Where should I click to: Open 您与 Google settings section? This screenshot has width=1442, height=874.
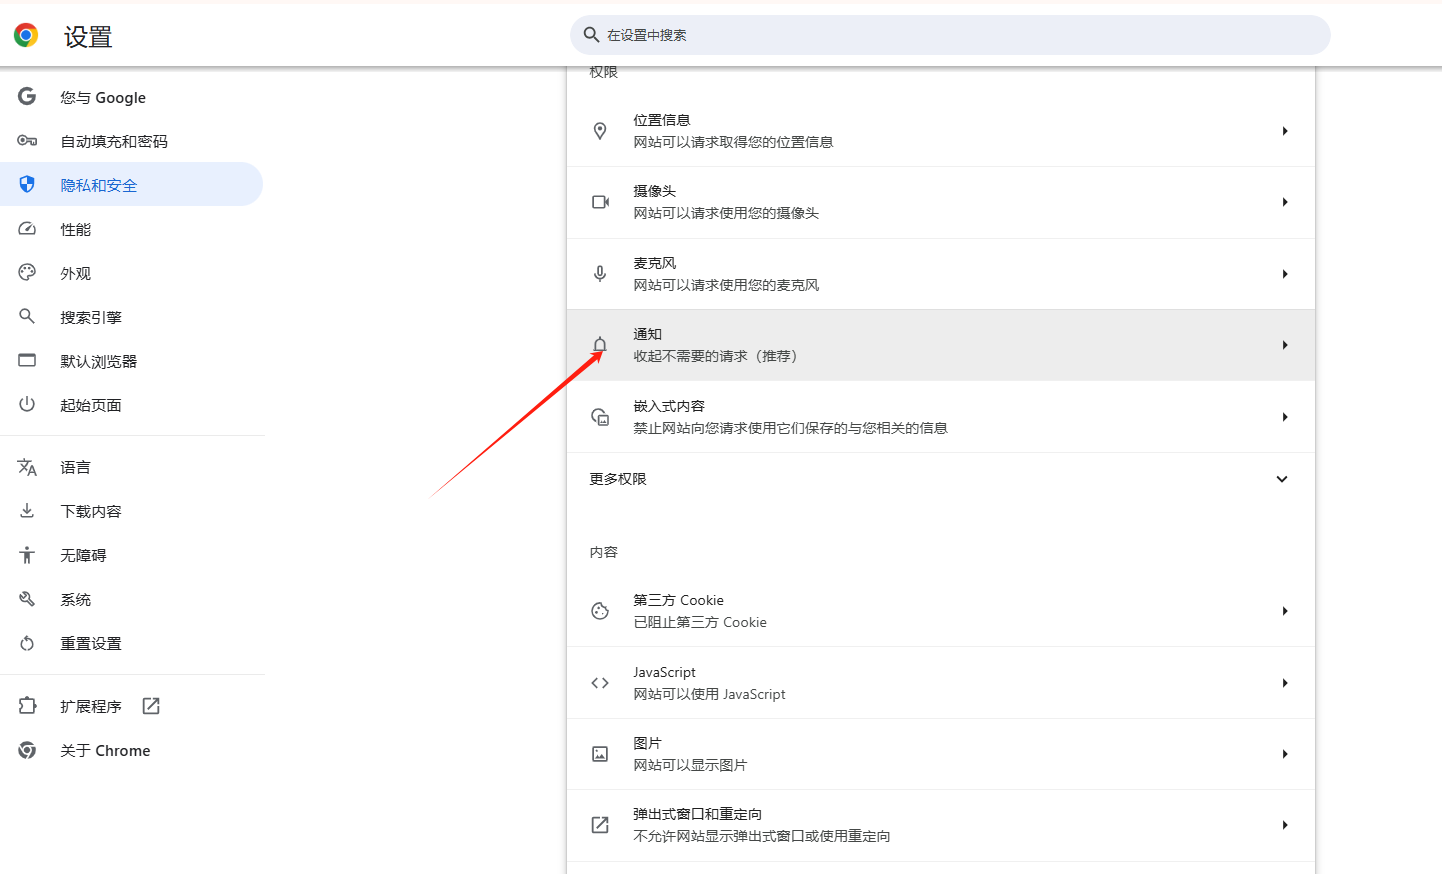(x=131, y=97)
